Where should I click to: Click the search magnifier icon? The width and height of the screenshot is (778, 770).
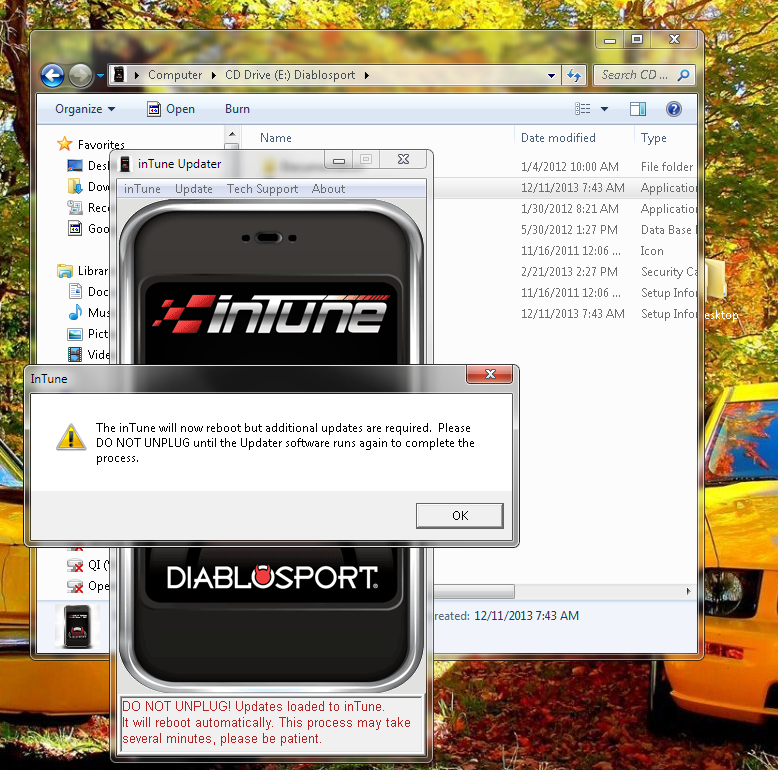coord(683,75)
